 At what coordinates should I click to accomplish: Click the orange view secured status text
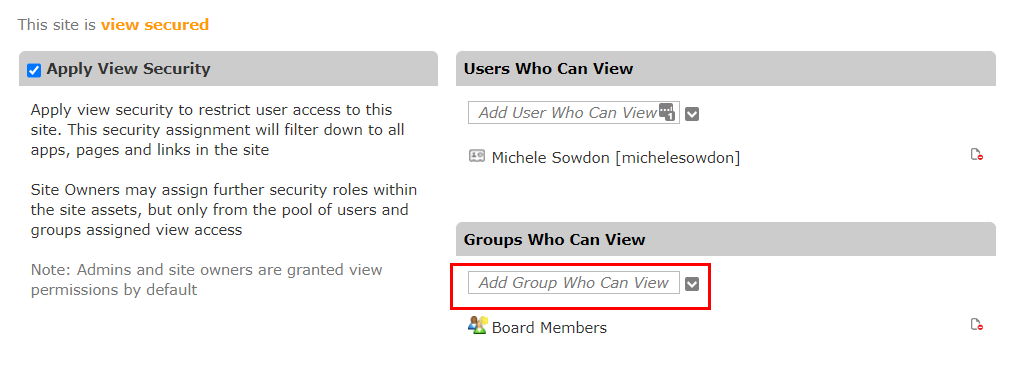pos(155,25)
